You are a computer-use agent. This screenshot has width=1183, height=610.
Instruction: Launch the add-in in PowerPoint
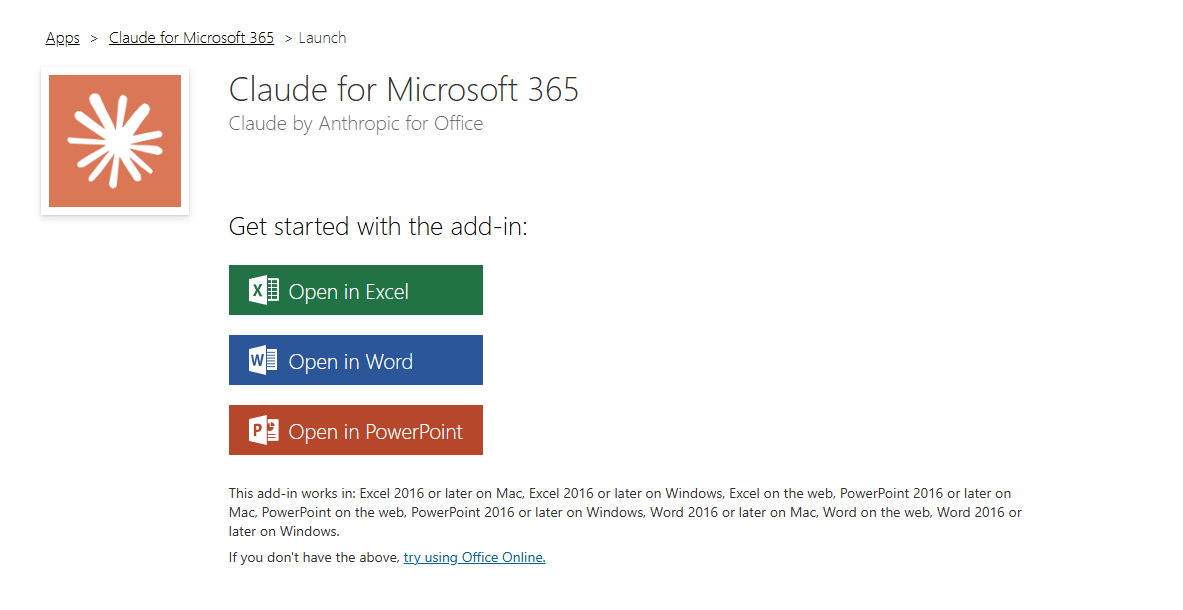(x=355, y=430)
